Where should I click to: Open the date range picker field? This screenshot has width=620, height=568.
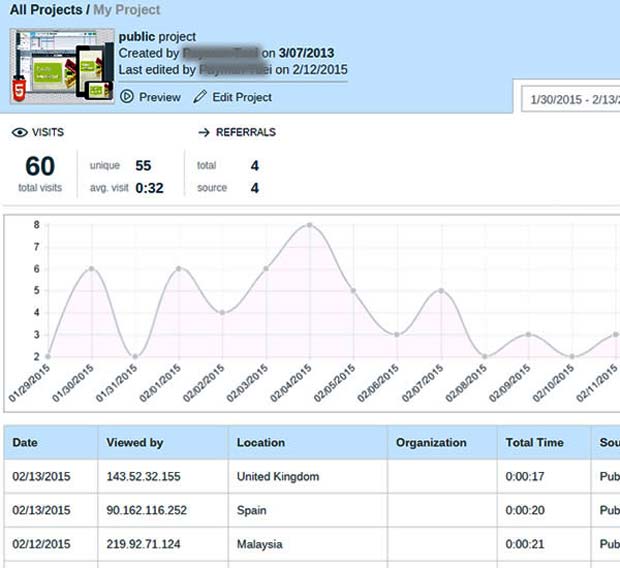tap(571, 100)
